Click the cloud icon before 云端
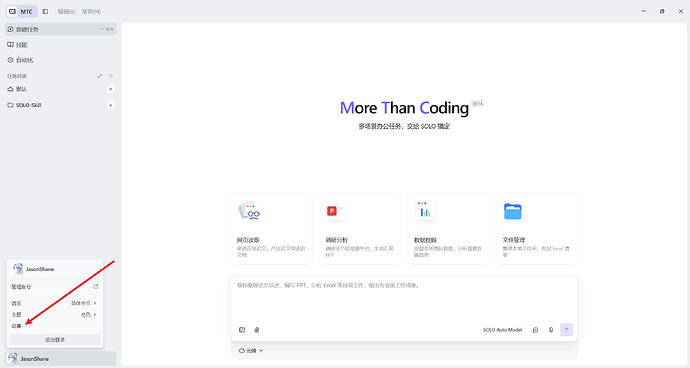The height and width of the screenshot is (368, 690). point(242,350)
